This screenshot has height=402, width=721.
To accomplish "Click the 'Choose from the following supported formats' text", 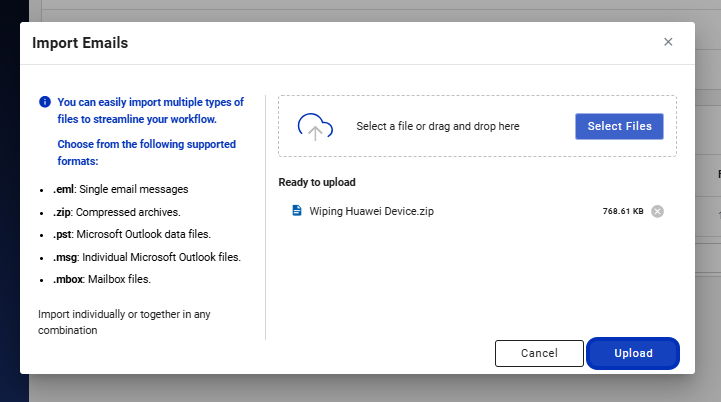I will [x=147, y=153].
